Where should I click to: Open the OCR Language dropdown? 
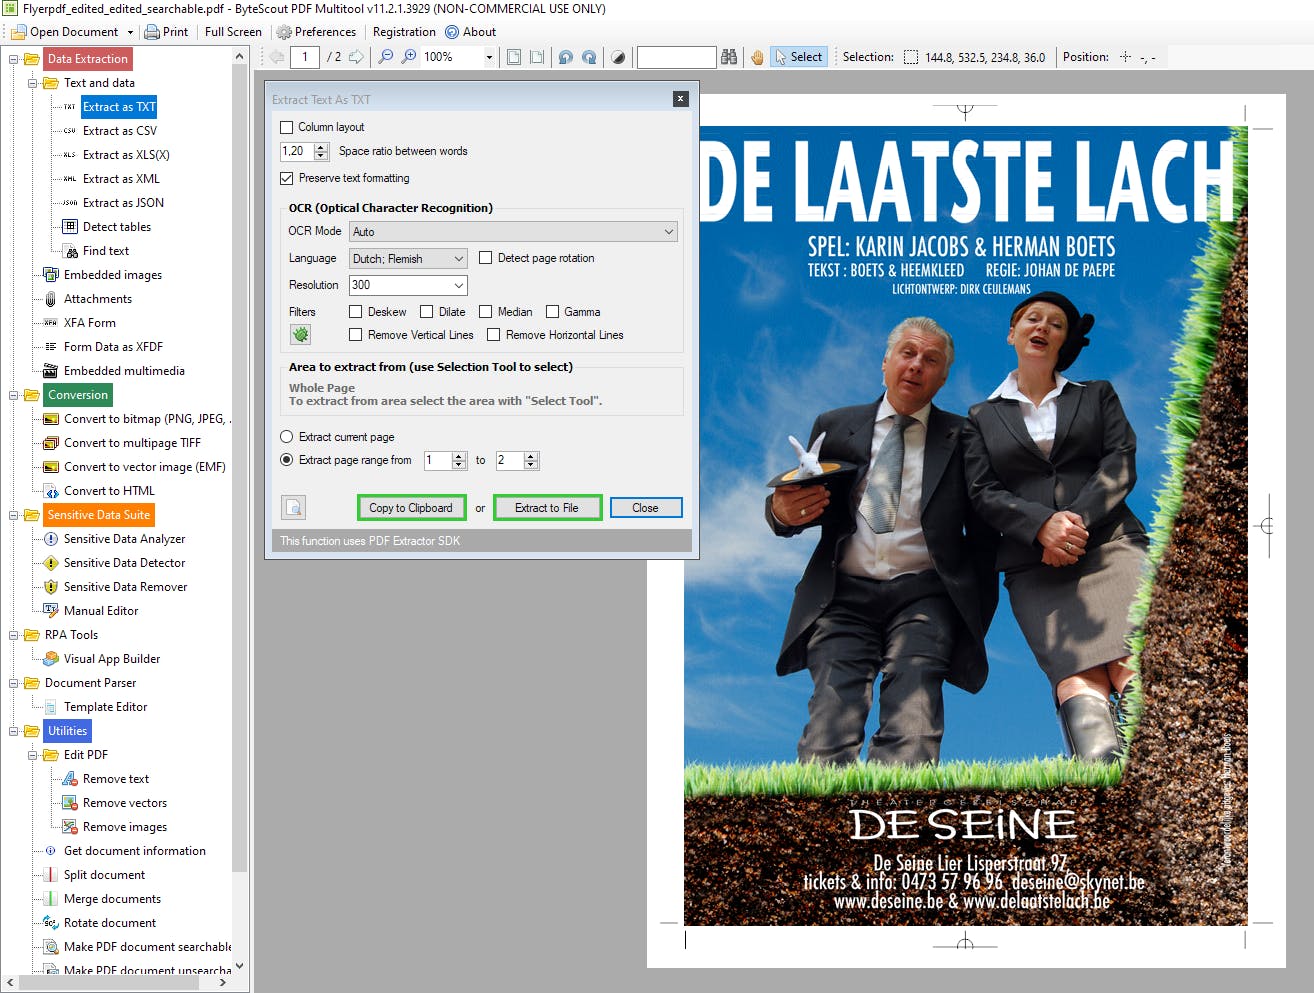(x=408, y=258)
